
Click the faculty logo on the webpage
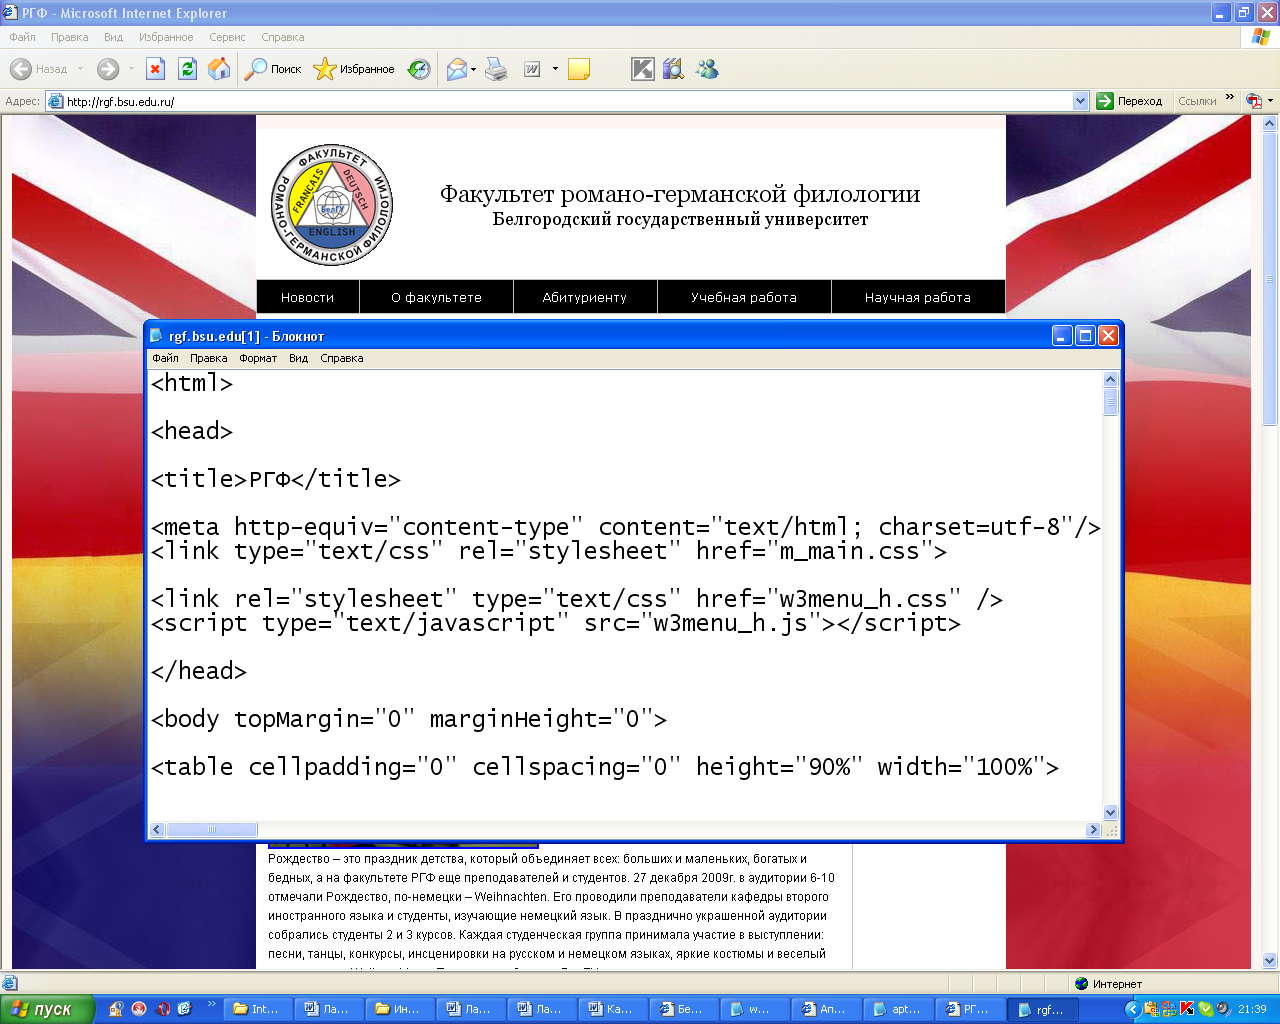point(332,205)
